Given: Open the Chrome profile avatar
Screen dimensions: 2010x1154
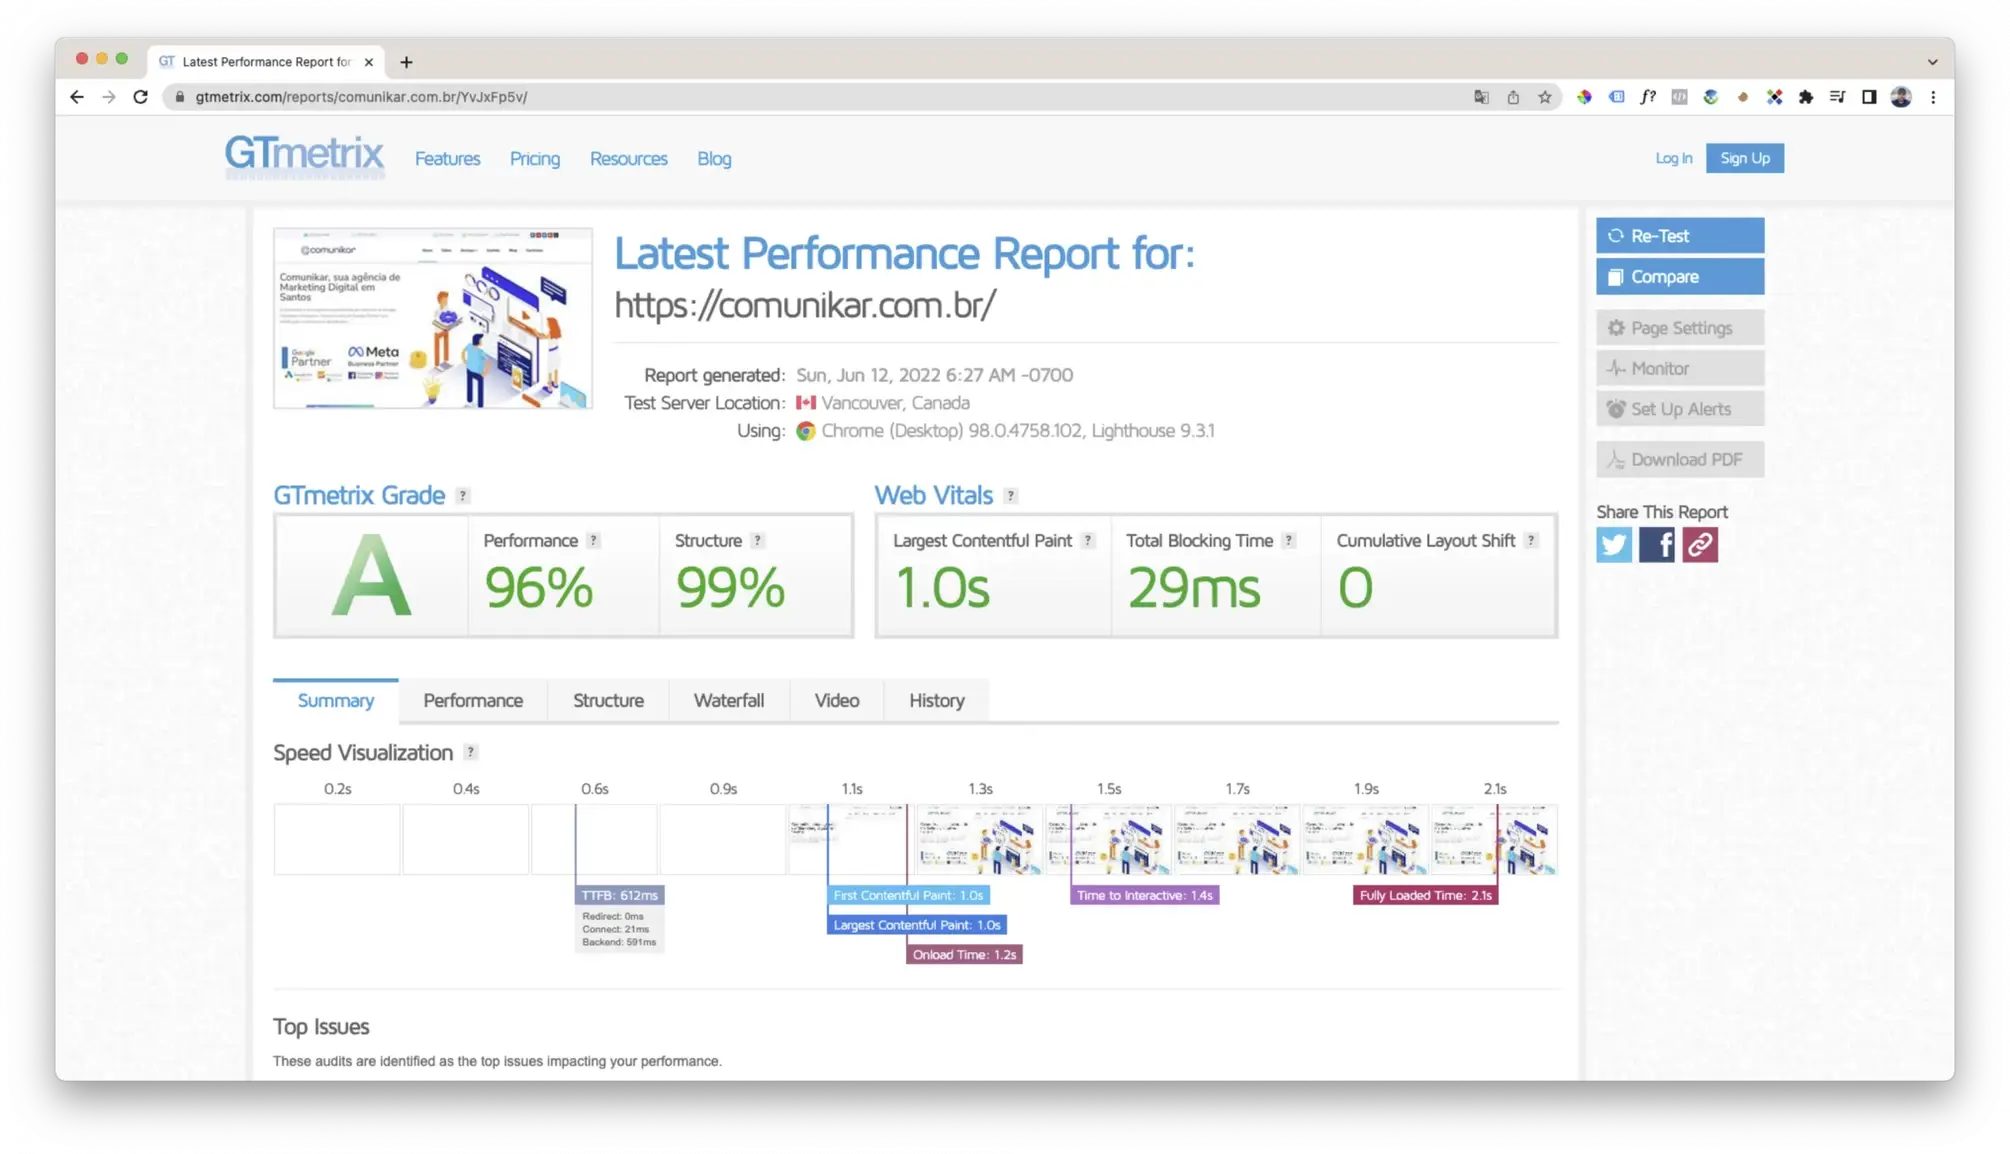Looking at the screenshot, I should [x=1901, y=97].
